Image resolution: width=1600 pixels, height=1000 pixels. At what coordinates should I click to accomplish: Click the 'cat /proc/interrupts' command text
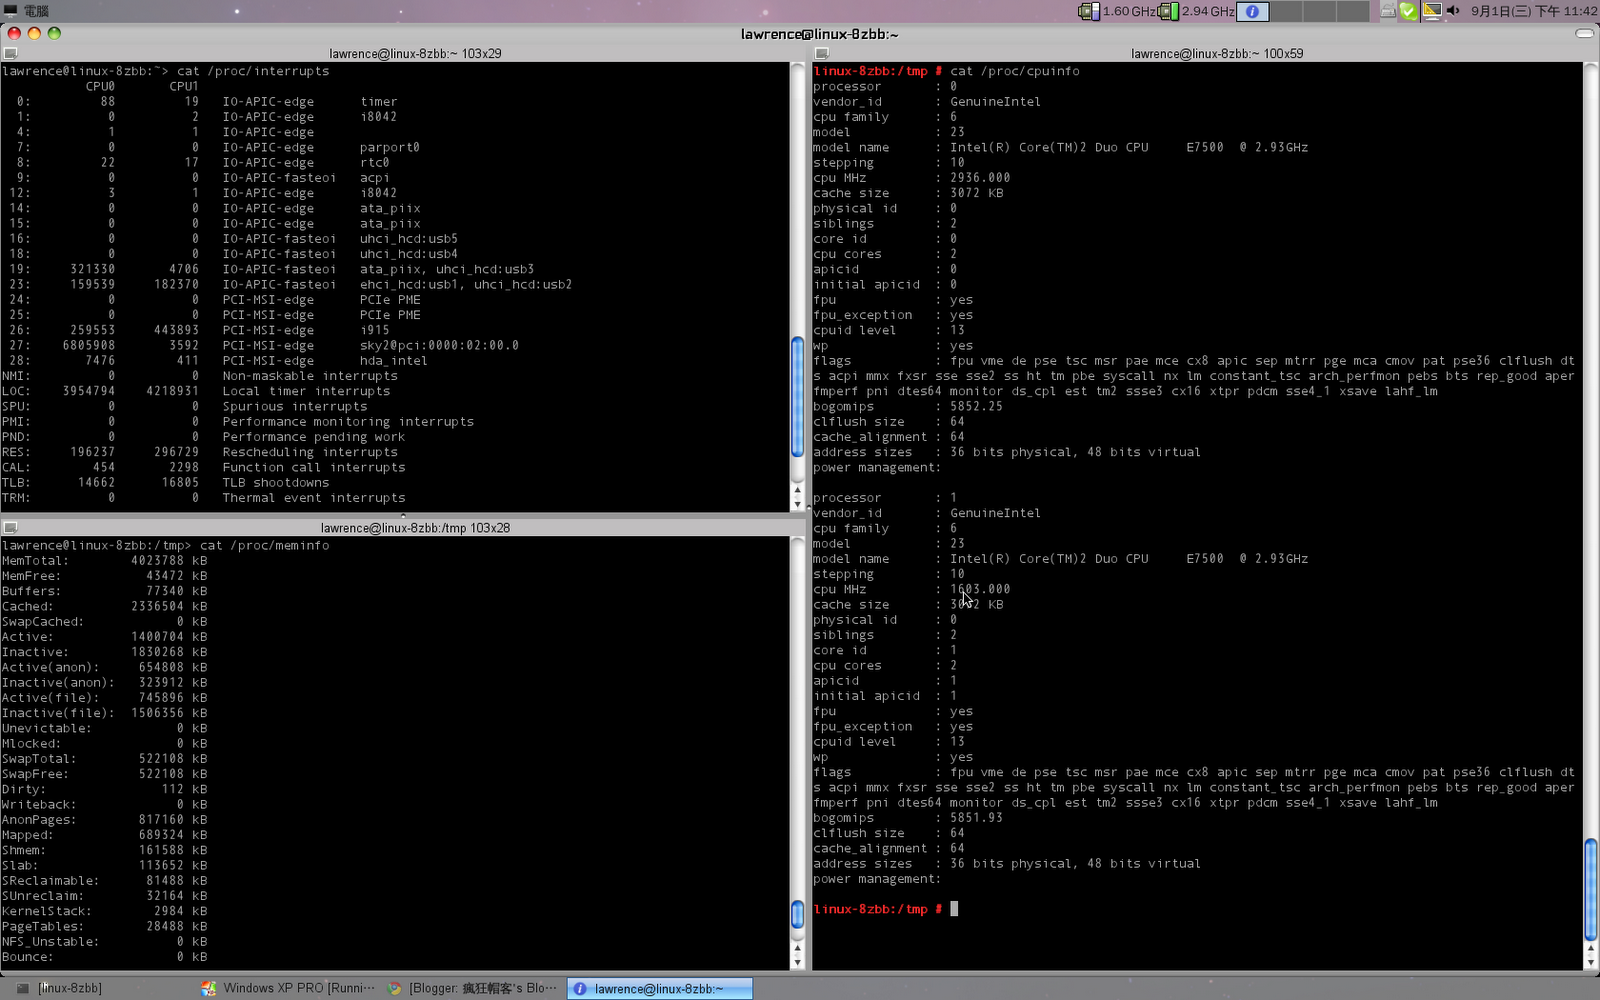tap(253, 71)
